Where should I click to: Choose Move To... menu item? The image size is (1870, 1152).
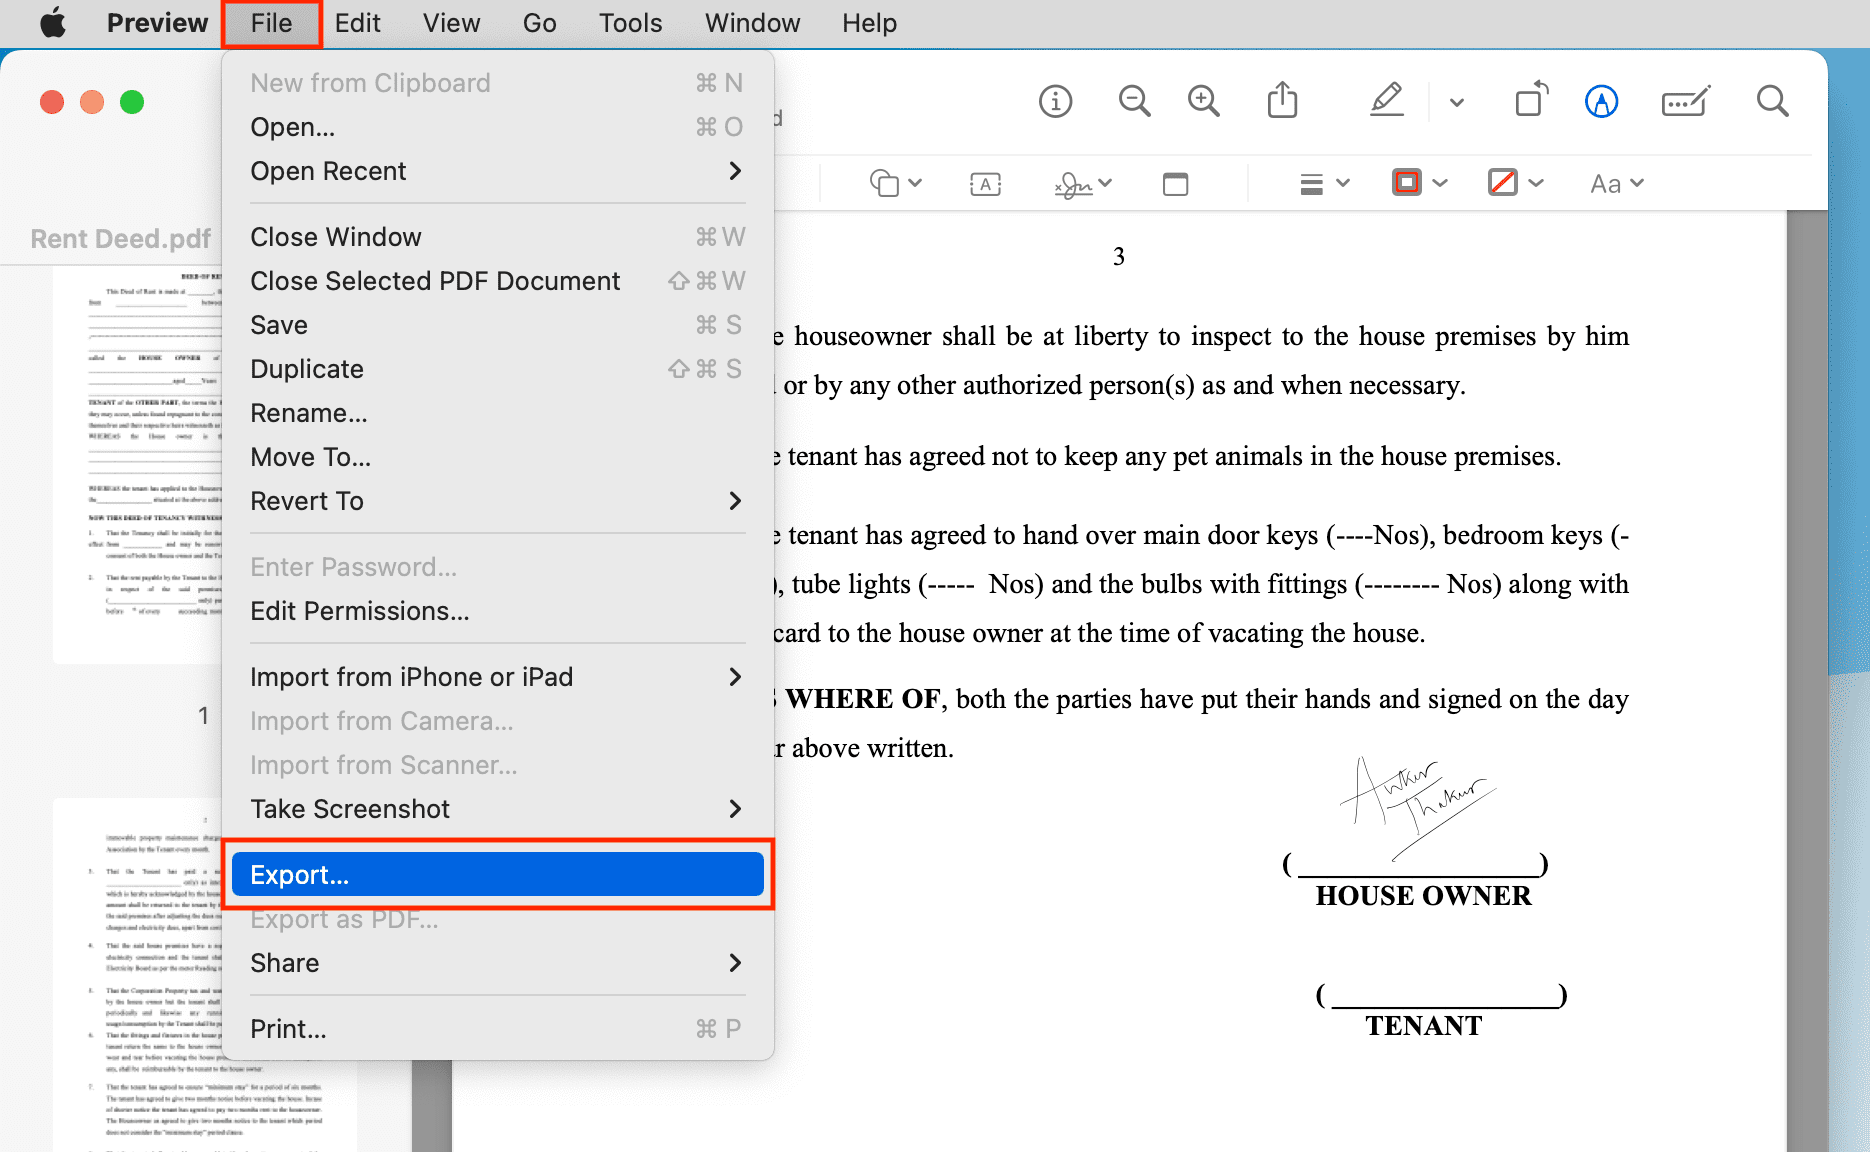pyautogui.click(x=497, y=457)
